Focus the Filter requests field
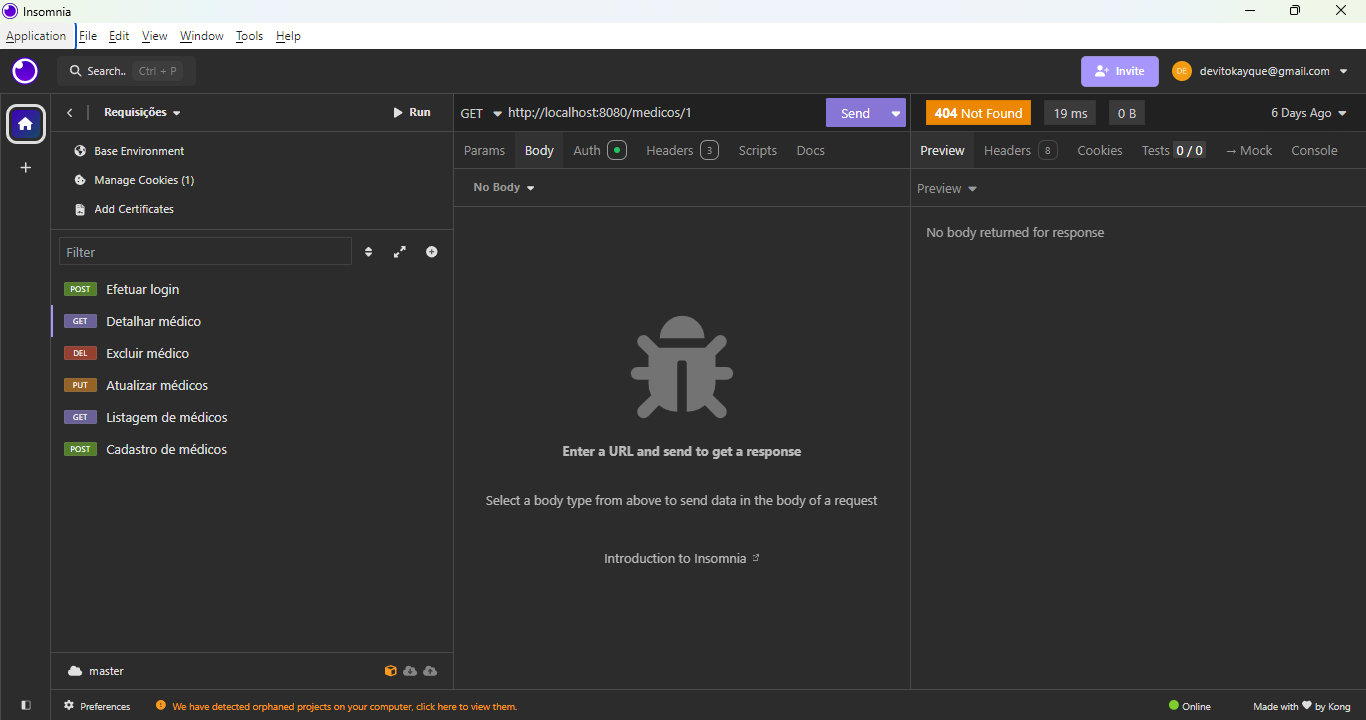This screenshot has height=720, width=1366. (205, 252)
